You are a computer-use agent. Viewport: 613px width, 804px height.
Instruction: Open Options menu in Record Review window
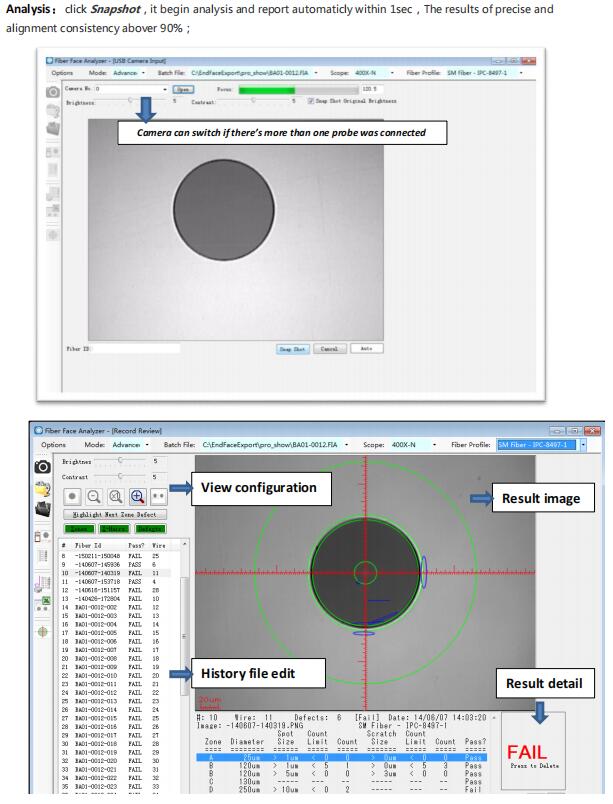pos(54,445)
